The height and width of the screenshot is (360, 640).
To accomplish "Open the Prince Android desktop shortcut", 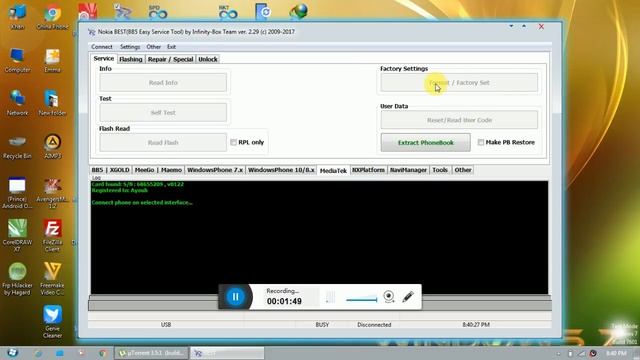I will click(17, 193).
